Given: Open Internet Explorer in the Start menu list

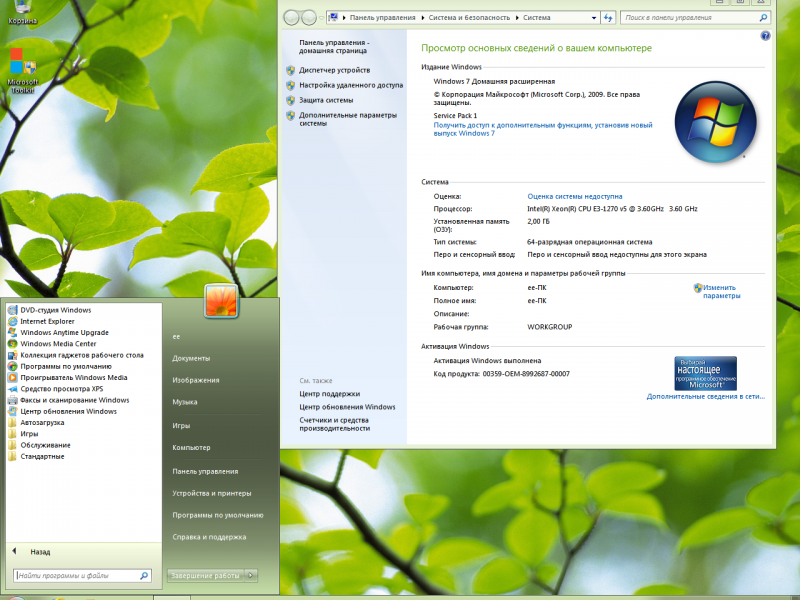Looking at the screenshot, I should pyautogui.click(x=47, y=321).
